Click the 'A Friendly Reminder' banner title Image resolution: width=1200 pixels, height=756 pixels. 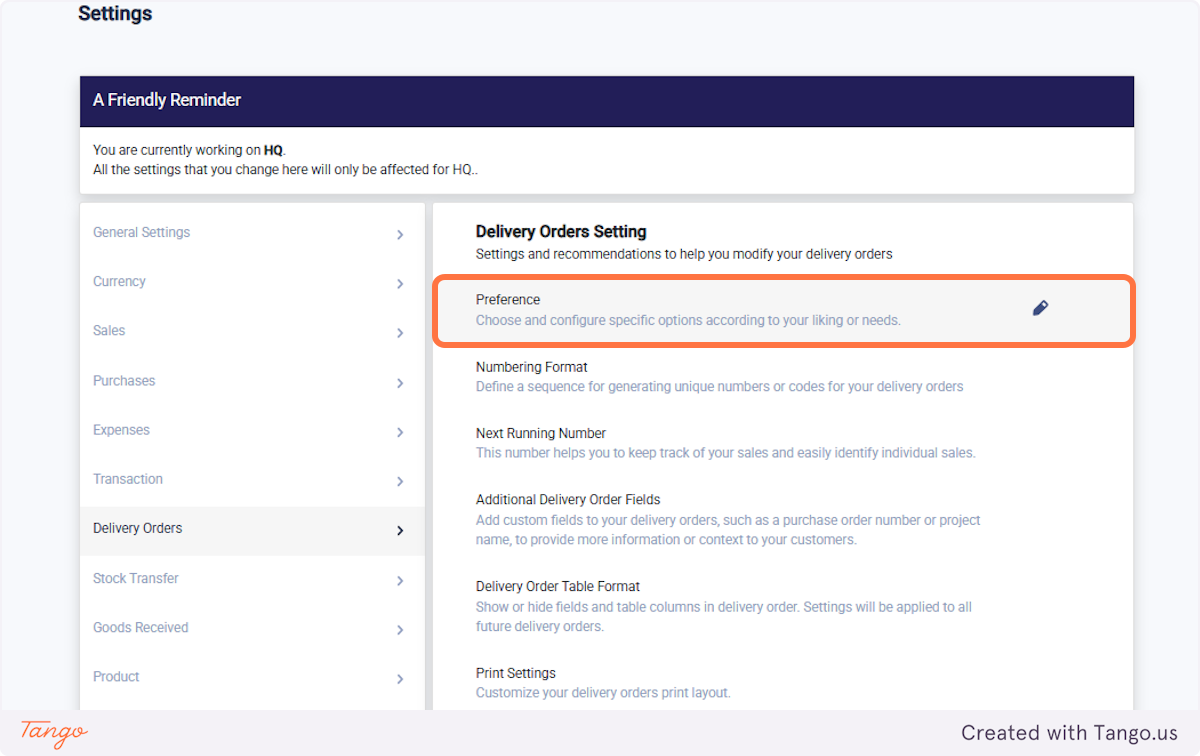pos(167,100)
